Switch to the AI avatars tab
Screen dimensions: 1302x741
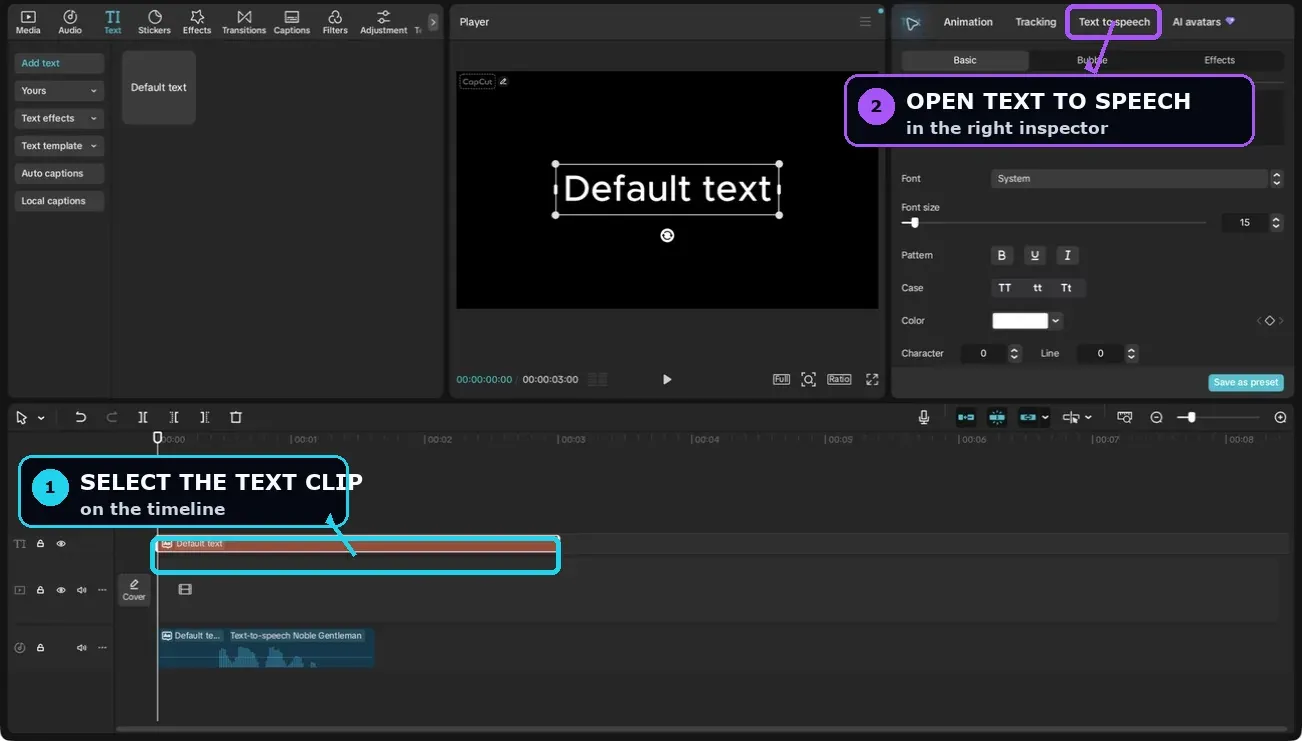click(x=1203, y=22)
